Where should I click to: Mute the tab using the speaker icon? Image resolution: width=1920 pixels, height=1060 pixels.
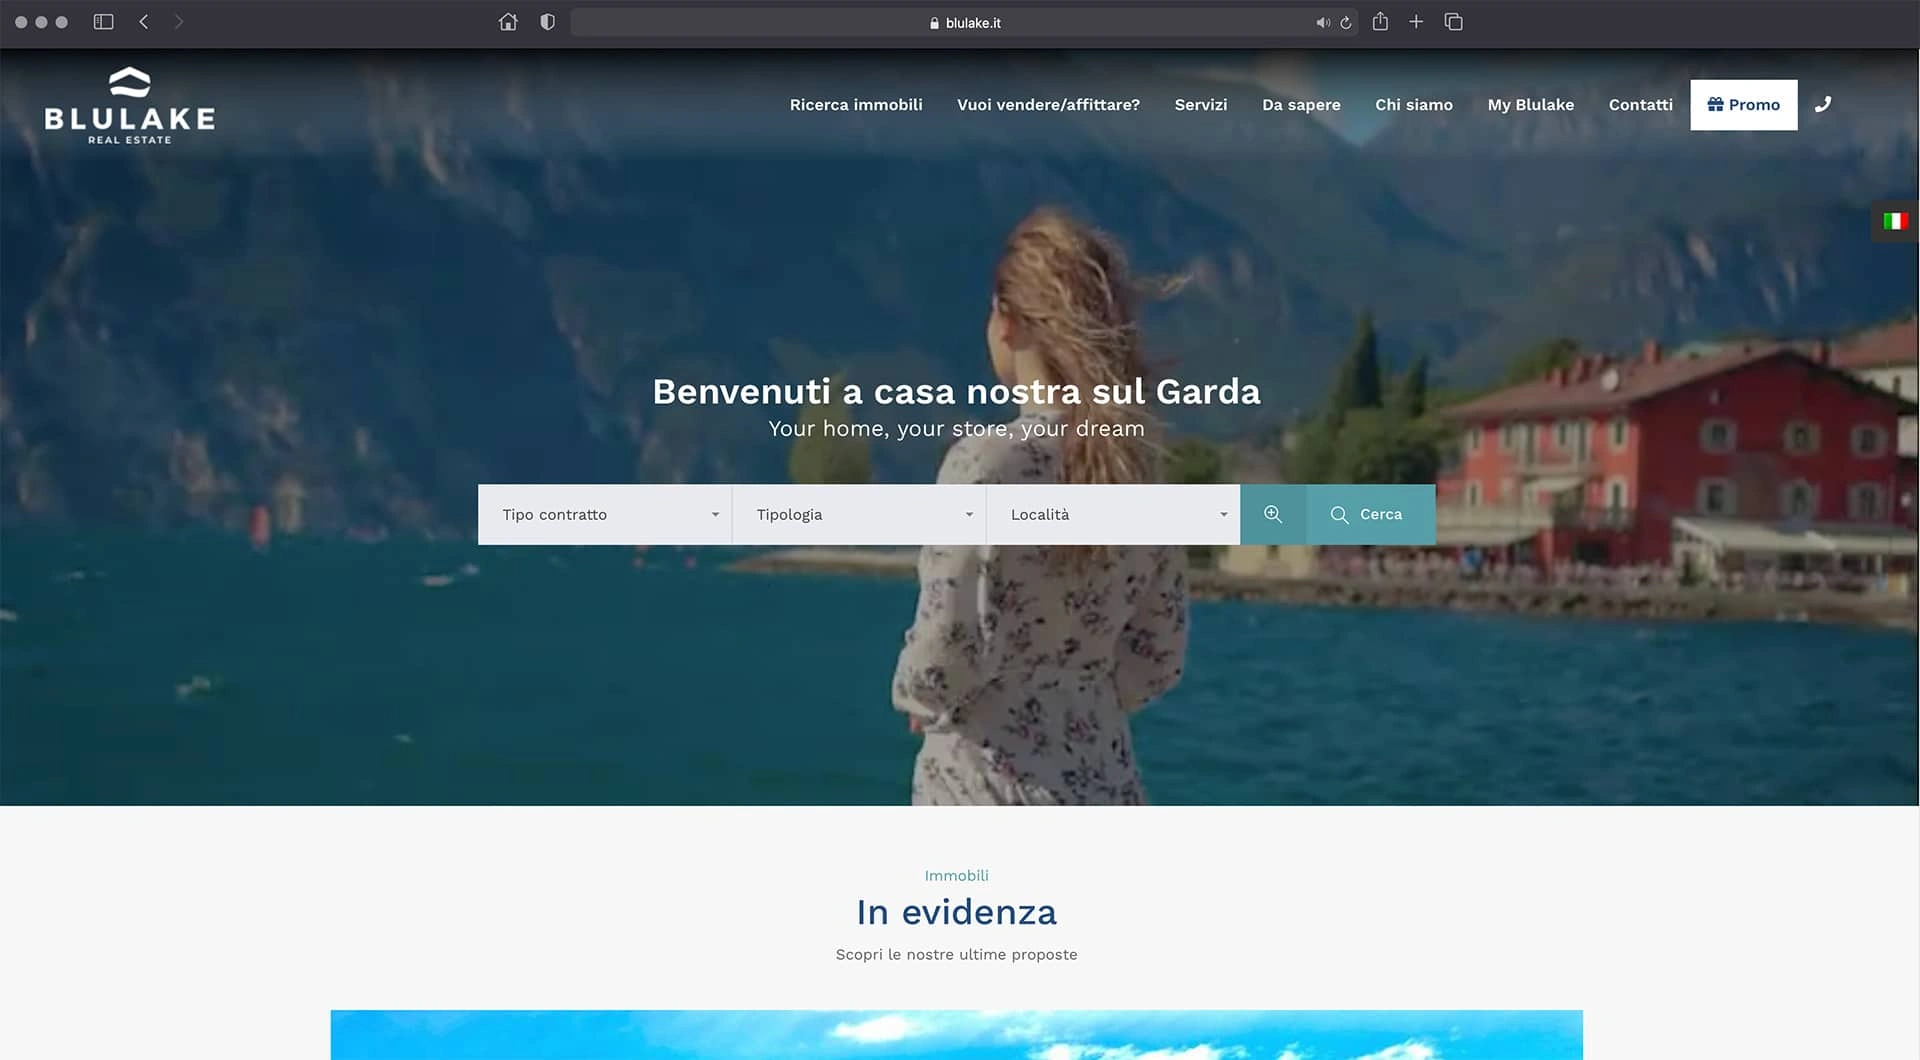click(x=1322, y=23)
